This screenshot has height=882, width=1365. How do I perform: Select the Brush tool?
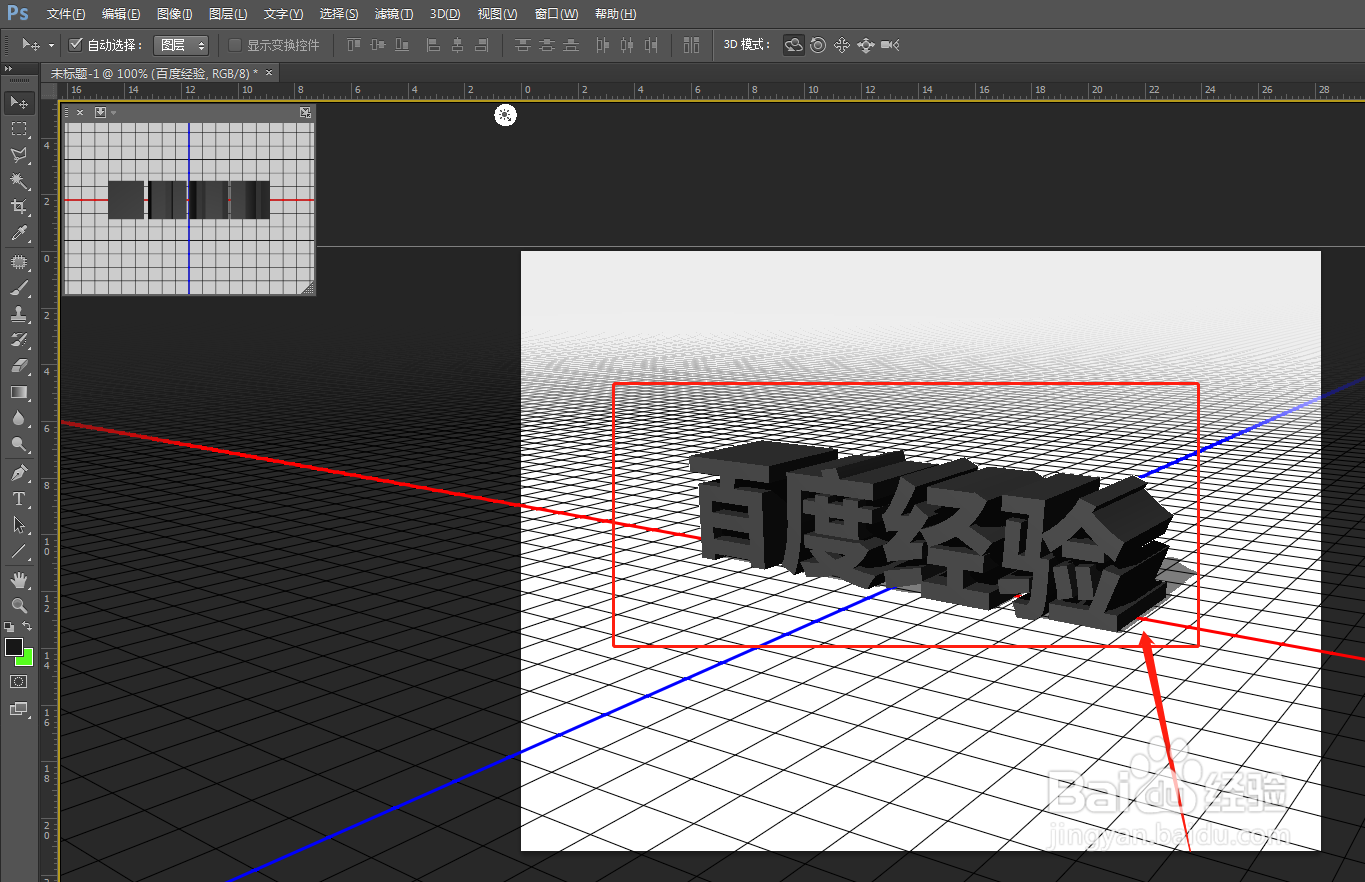(19, 289)
